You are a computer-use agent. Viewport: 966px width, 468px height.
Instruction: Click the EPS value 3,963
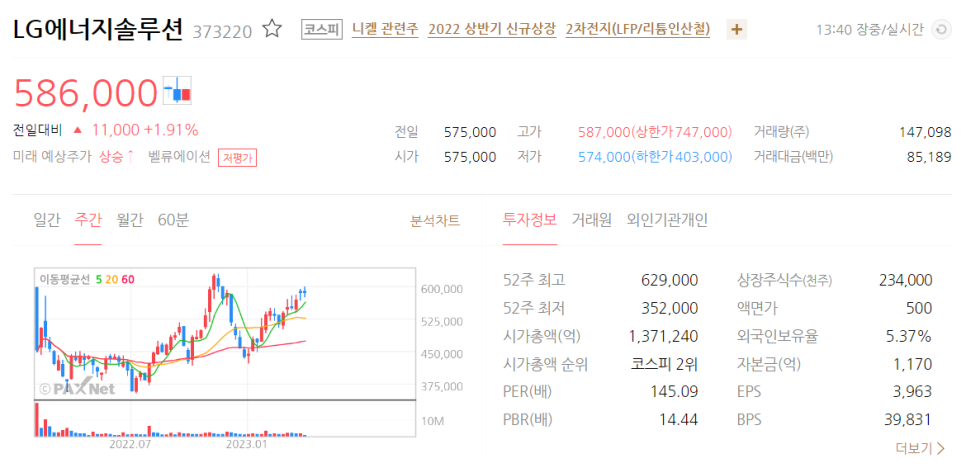tap(913, 392)
